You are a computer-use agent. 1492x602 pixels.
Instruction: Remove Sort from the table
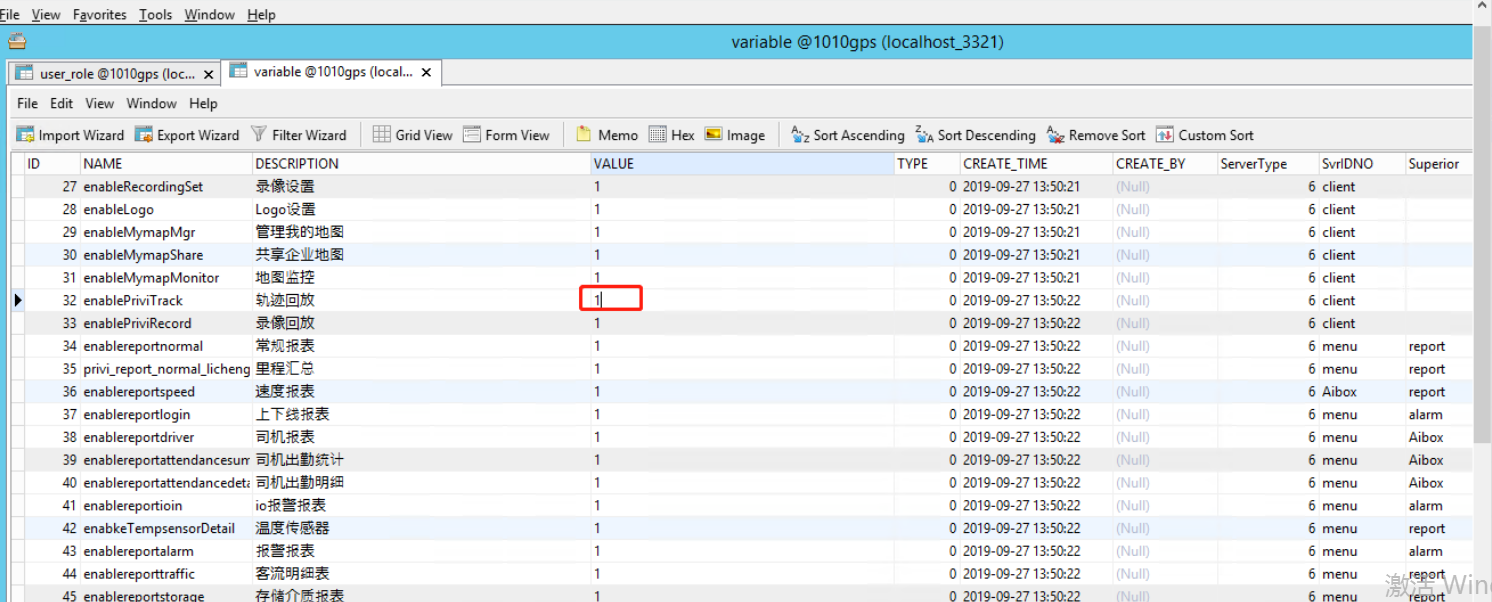point(1096,135)
